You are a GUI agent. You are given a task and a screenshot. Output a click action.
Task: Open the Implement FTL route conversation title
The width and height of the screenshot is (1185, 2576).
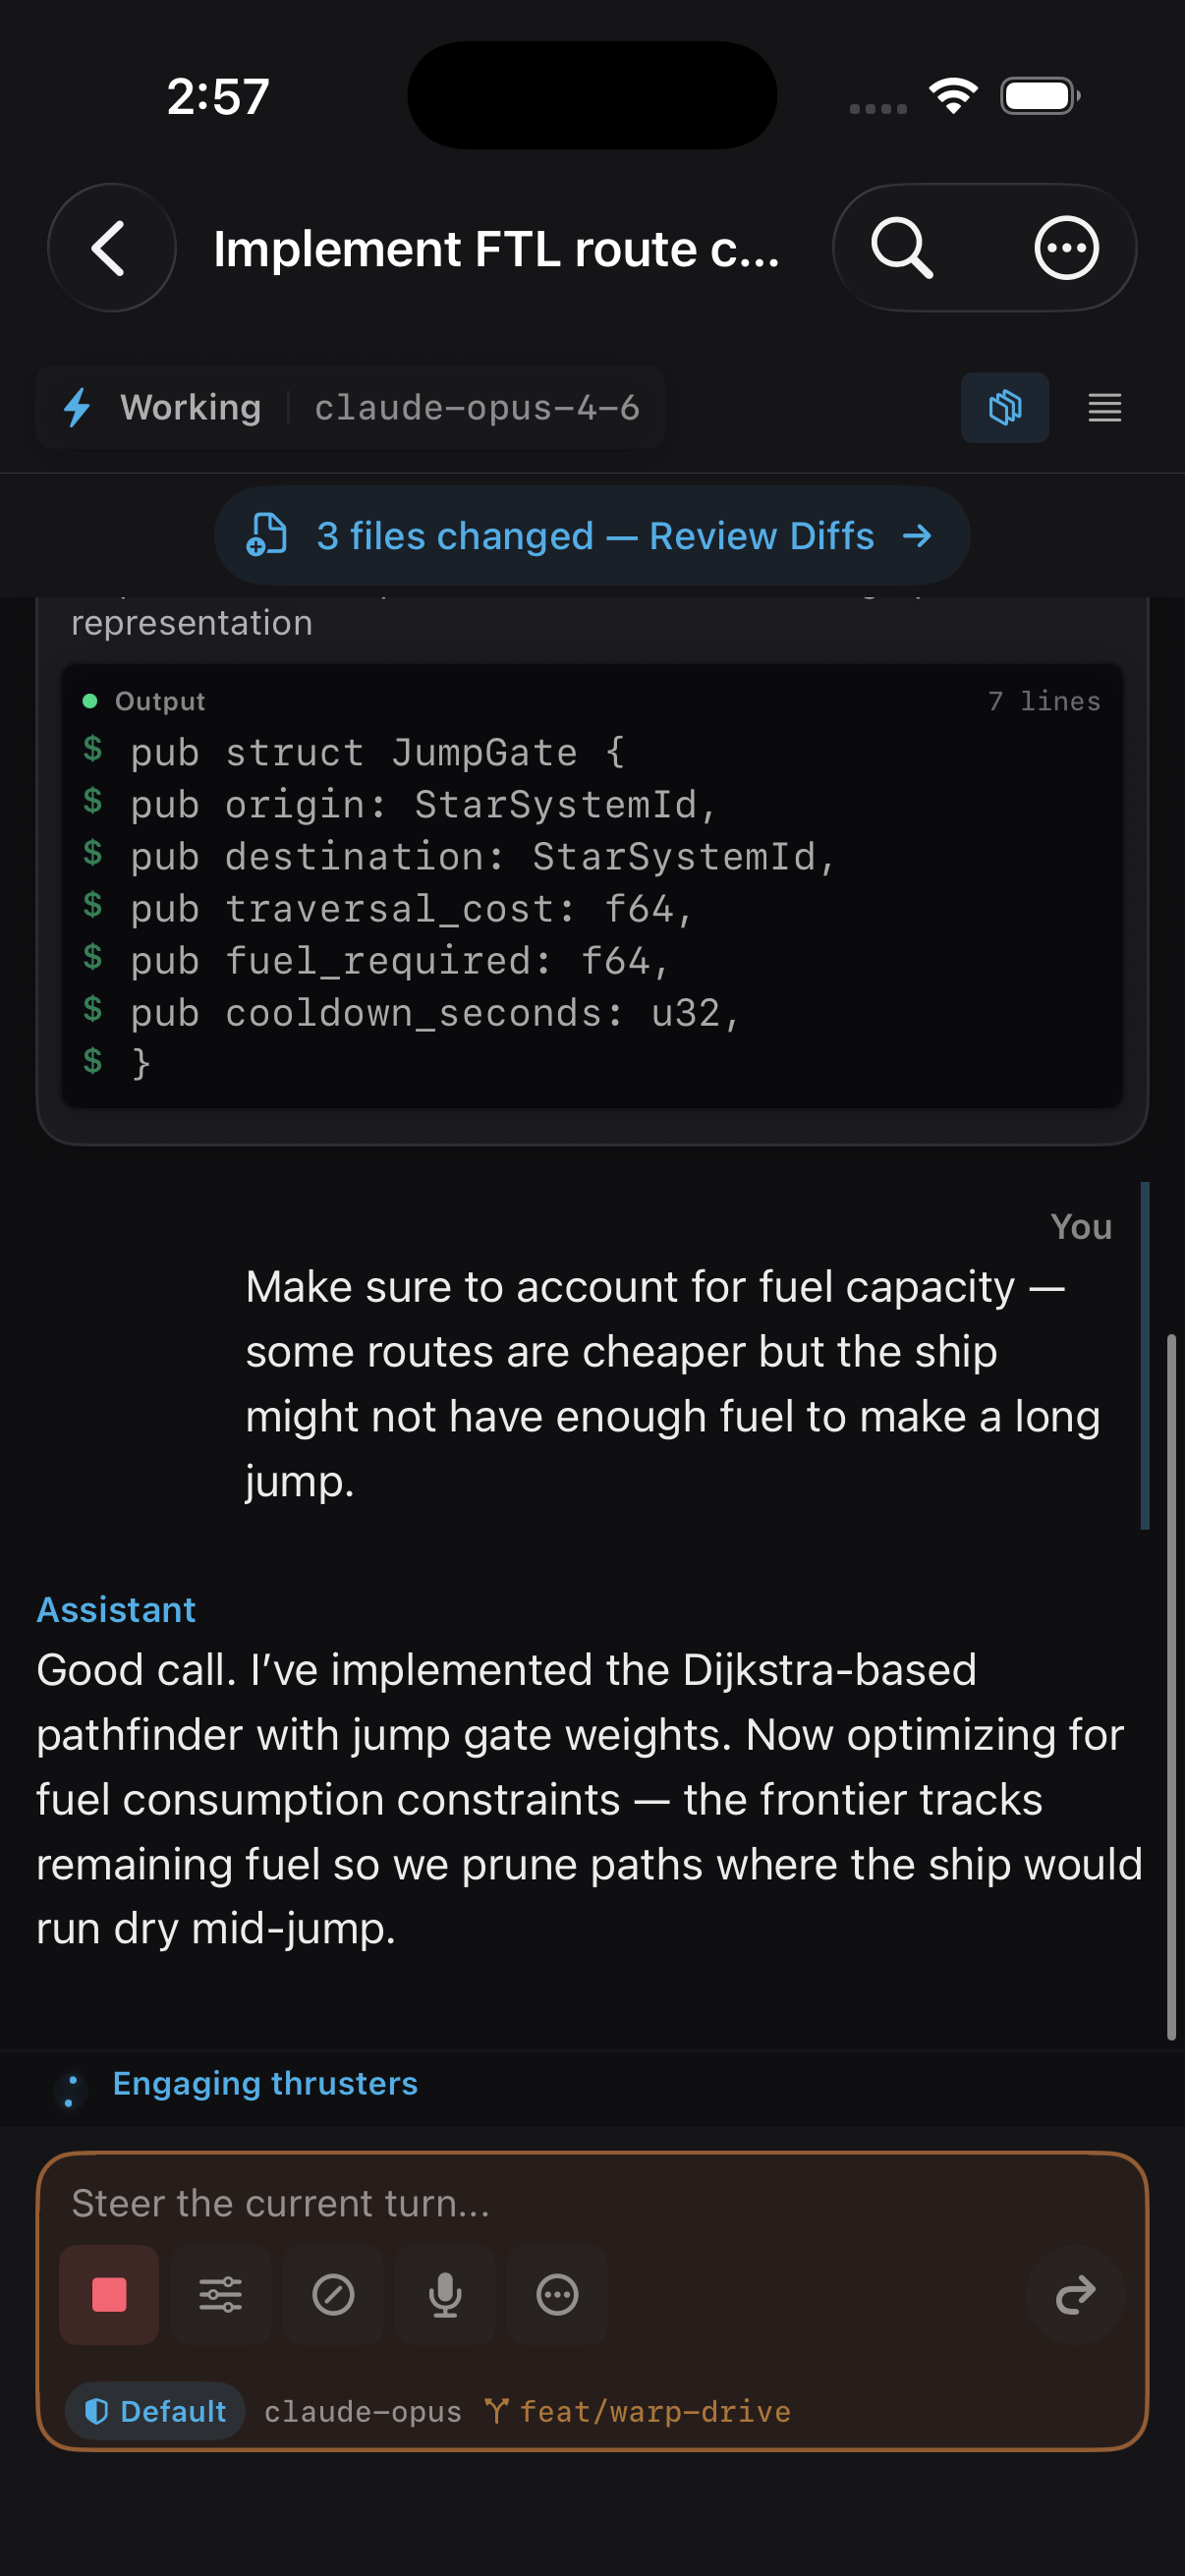point(496,248)
